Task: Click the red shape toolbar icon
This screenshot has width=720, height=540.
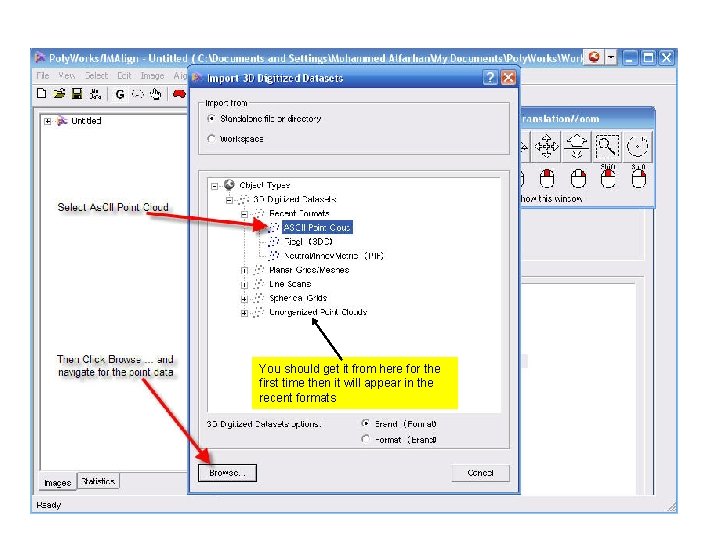Action: click(x=179, y=94)
